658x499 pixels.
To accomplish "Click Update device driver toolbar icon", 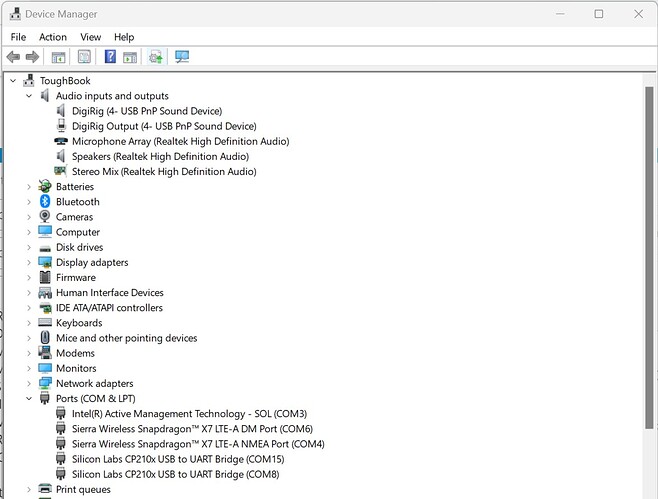I will [156, 57].
